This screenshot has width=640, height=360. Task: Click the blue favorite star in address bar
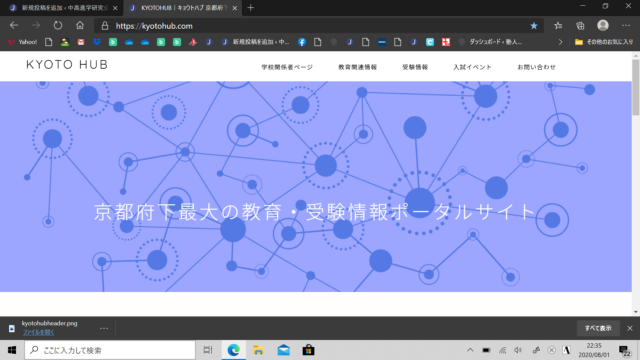534,26
